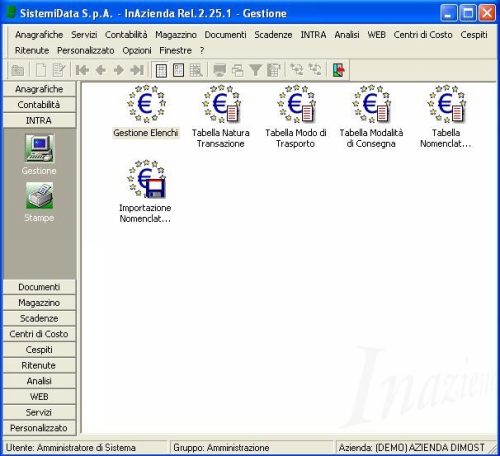Expand the Magazzino sidebar section
This screenshot has height=456, width=500.
pyautogui.click(x=39, y=303)
